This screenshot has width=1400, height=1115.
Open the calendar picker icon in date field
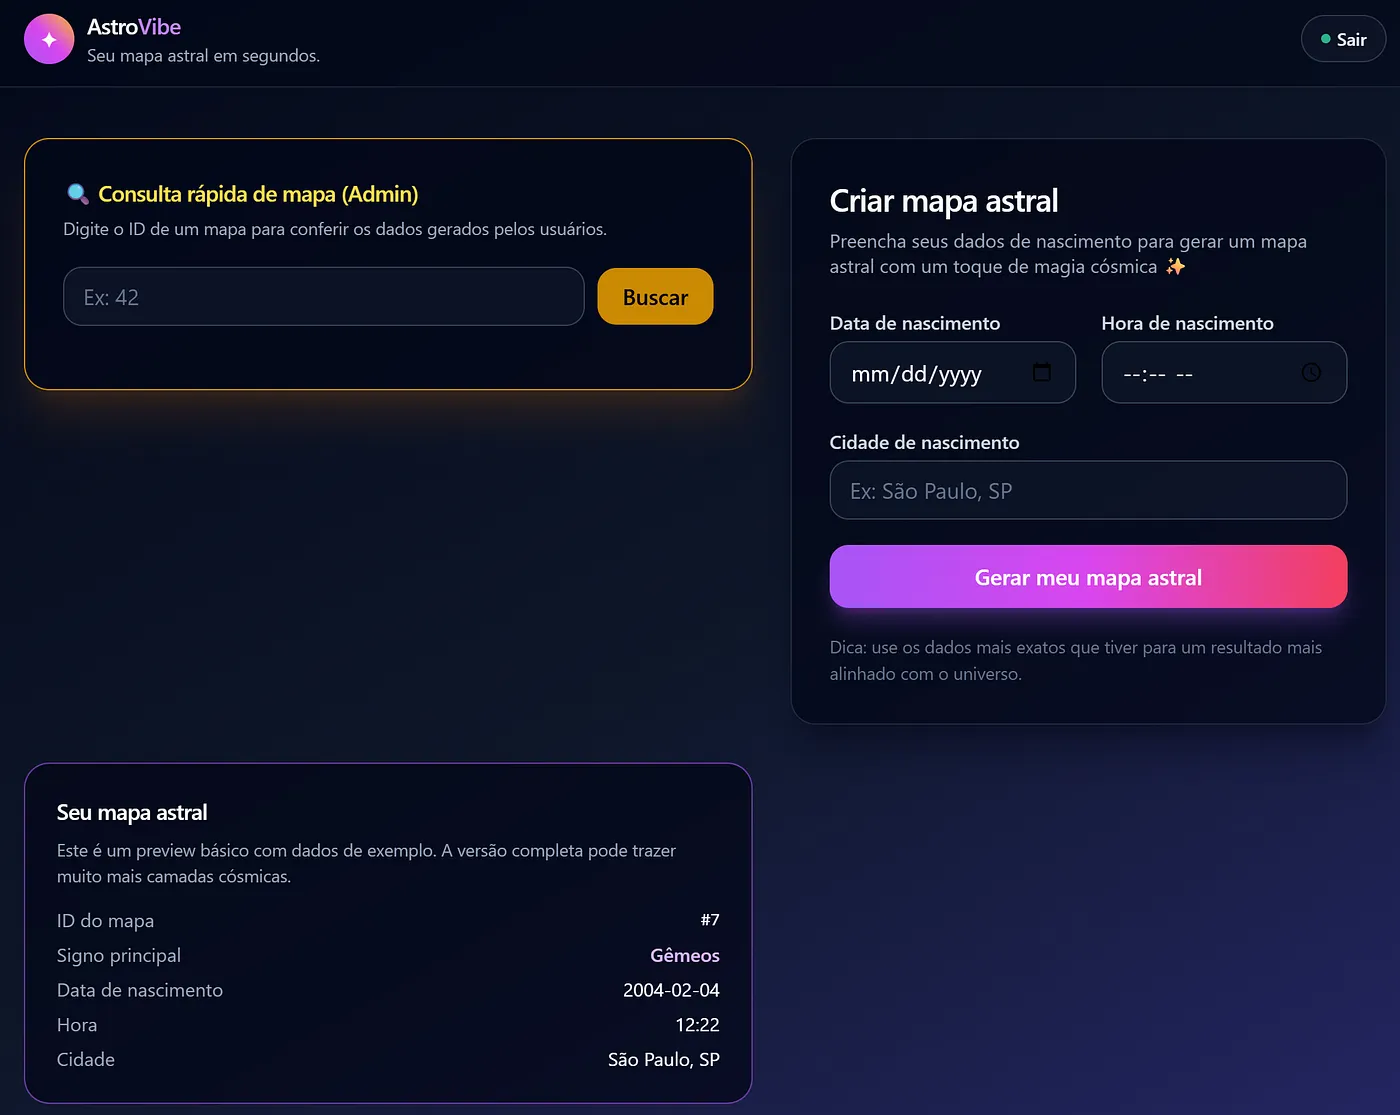tap(1042, 372)
